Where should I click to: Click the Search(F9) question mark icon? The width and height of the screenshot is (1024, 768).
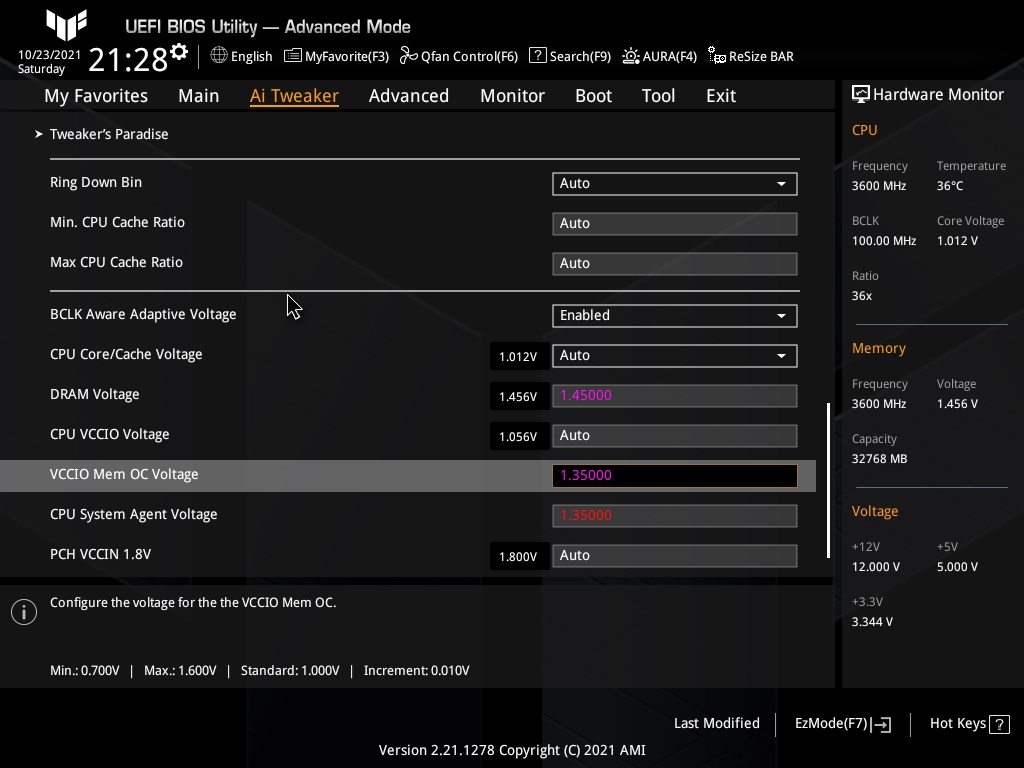537,56
